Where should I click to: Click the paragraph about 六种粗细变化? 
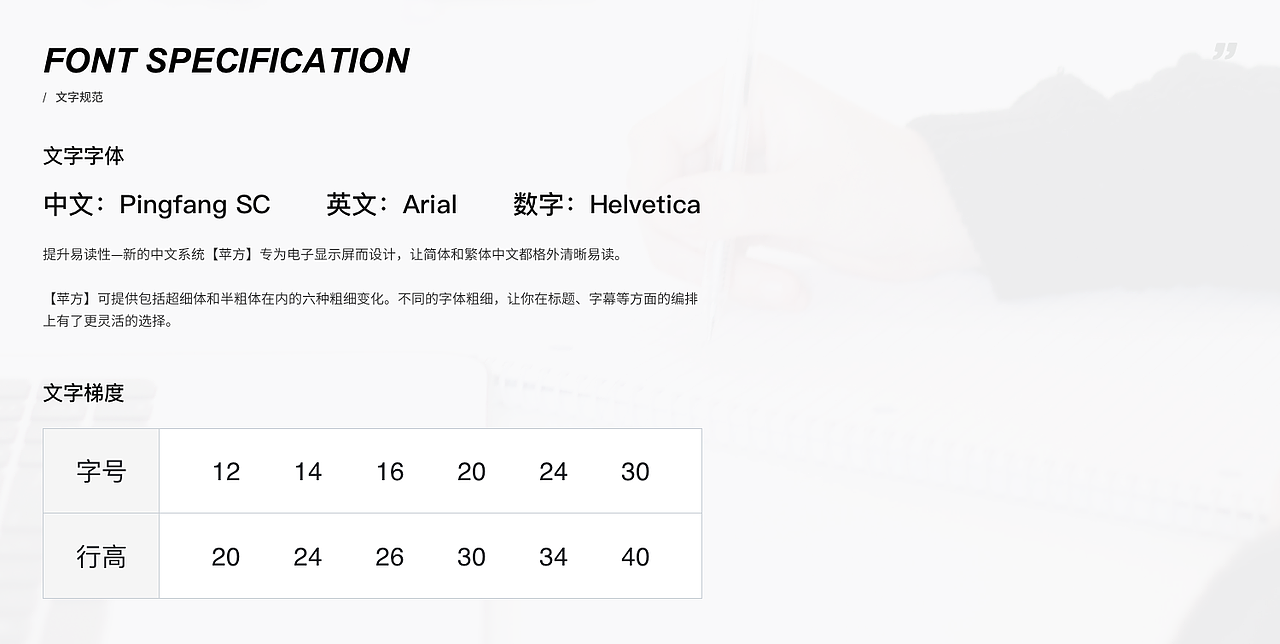pos(370,310)
